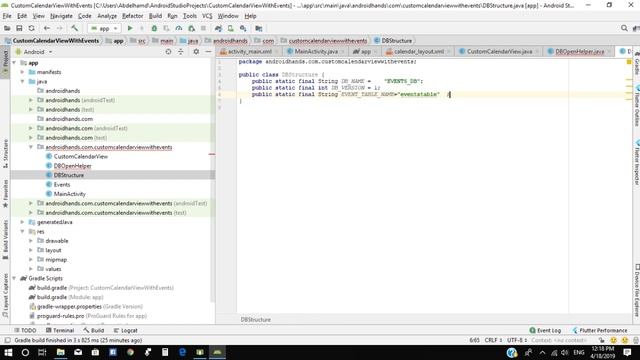640x360 pixels.
Task: Collapse the app module tree node
Action: coord(15,63)
